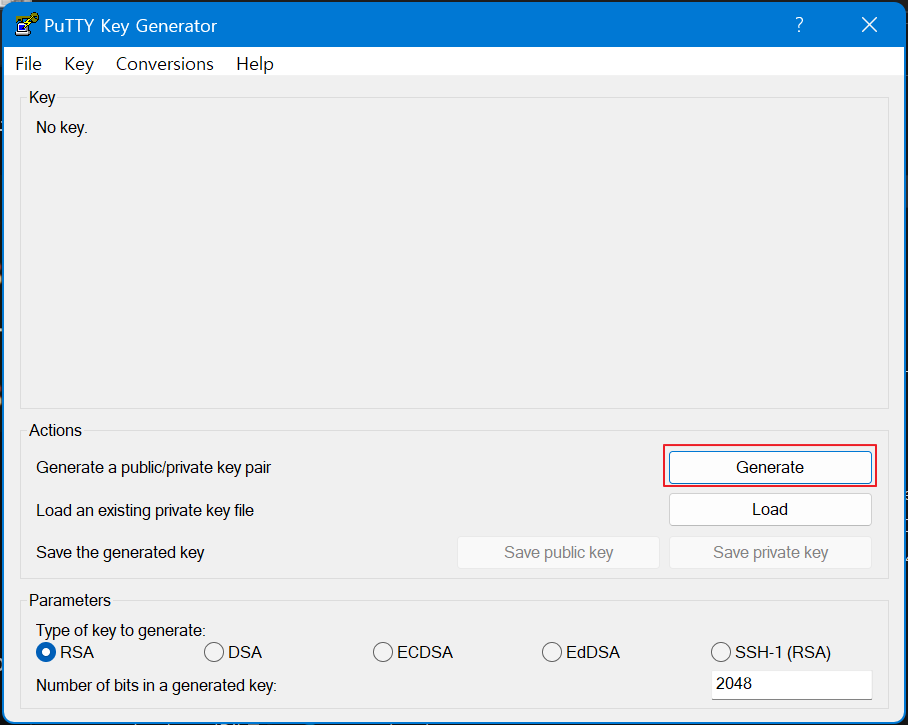Open the Key menu
909x725 pixels.
(x=79, y=64)
